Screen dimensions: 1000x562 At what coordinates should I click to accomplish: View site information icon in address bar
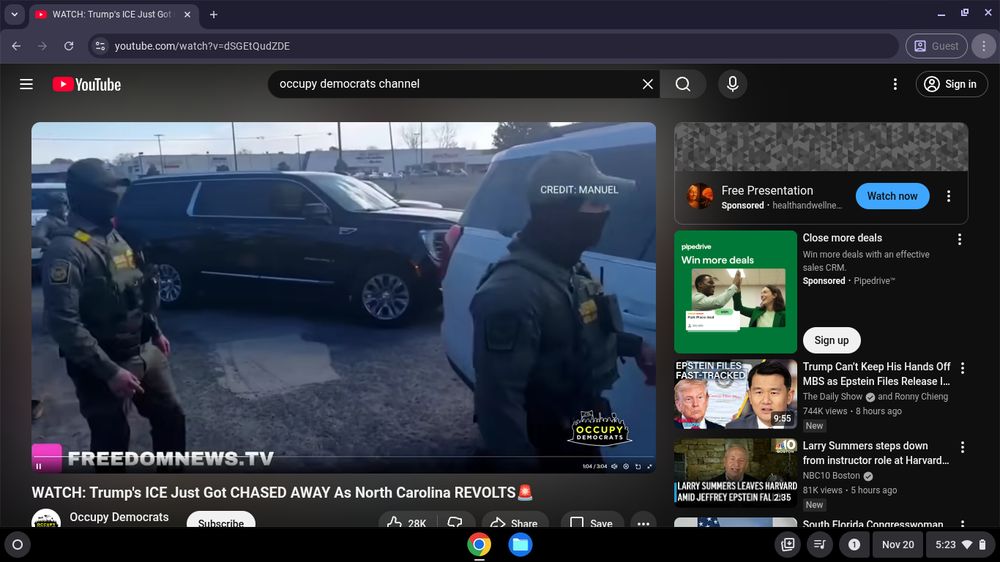[x=100, y=46]
